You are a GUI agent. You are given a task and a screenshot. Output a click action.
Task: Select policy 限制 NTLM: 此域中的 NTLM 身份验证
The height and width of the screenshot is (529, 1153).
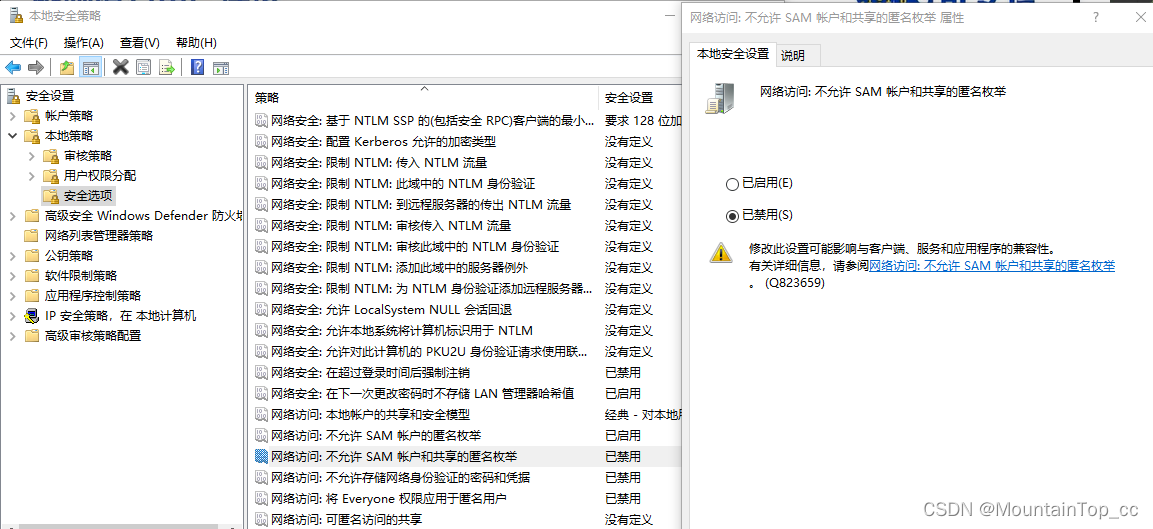tap(403, 183)
